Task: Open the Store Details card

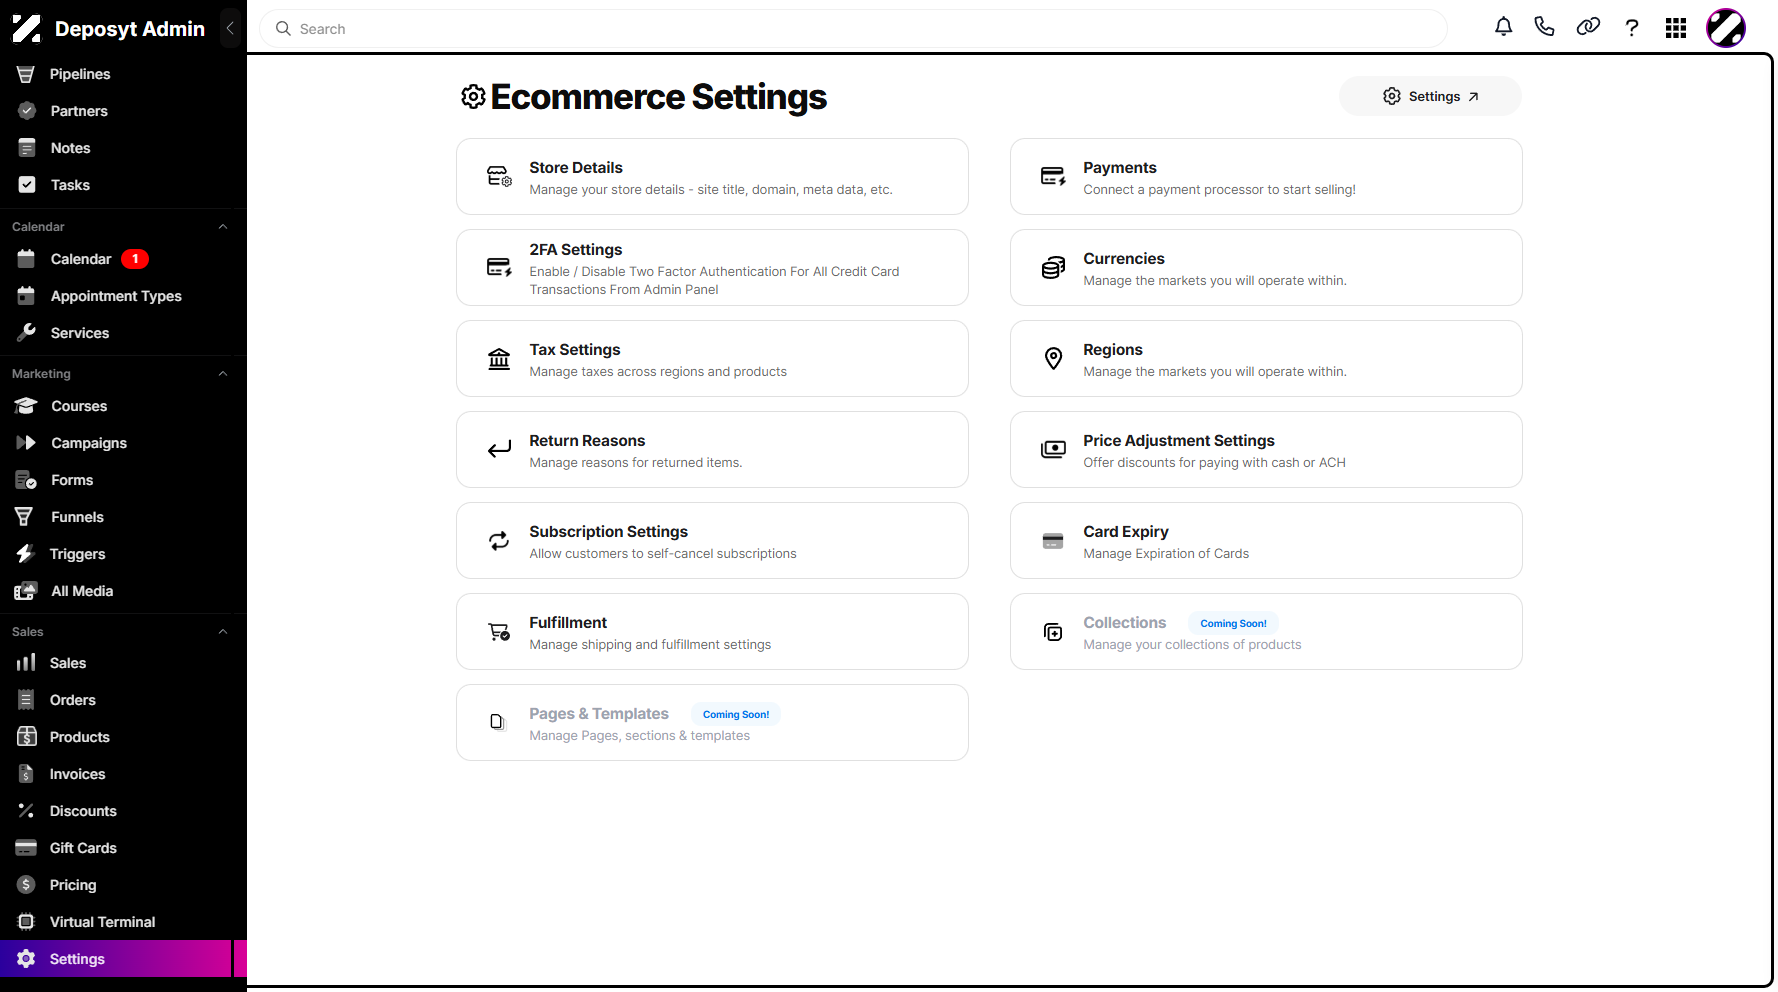Action: coord(712,177)
